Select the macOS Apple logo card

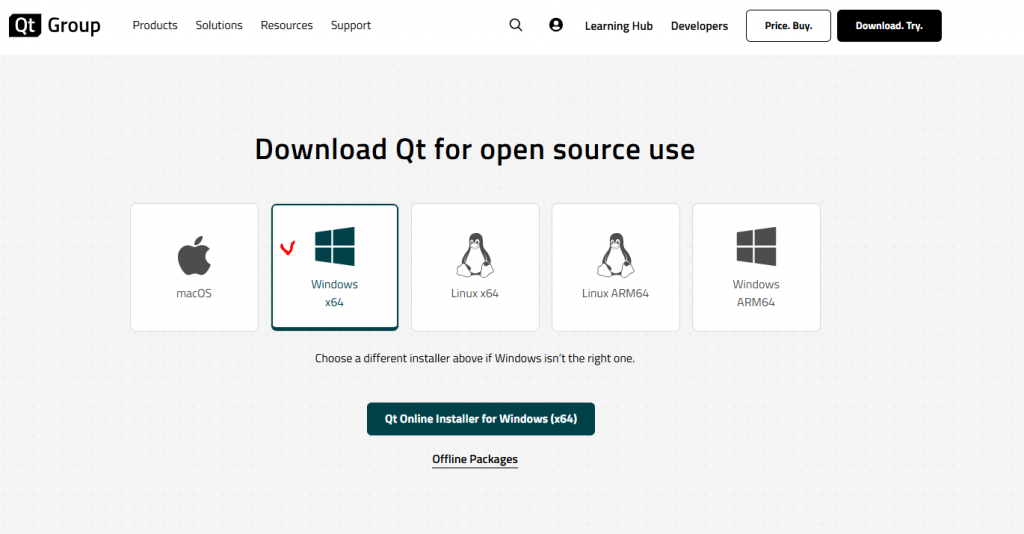tap(194, 267)
